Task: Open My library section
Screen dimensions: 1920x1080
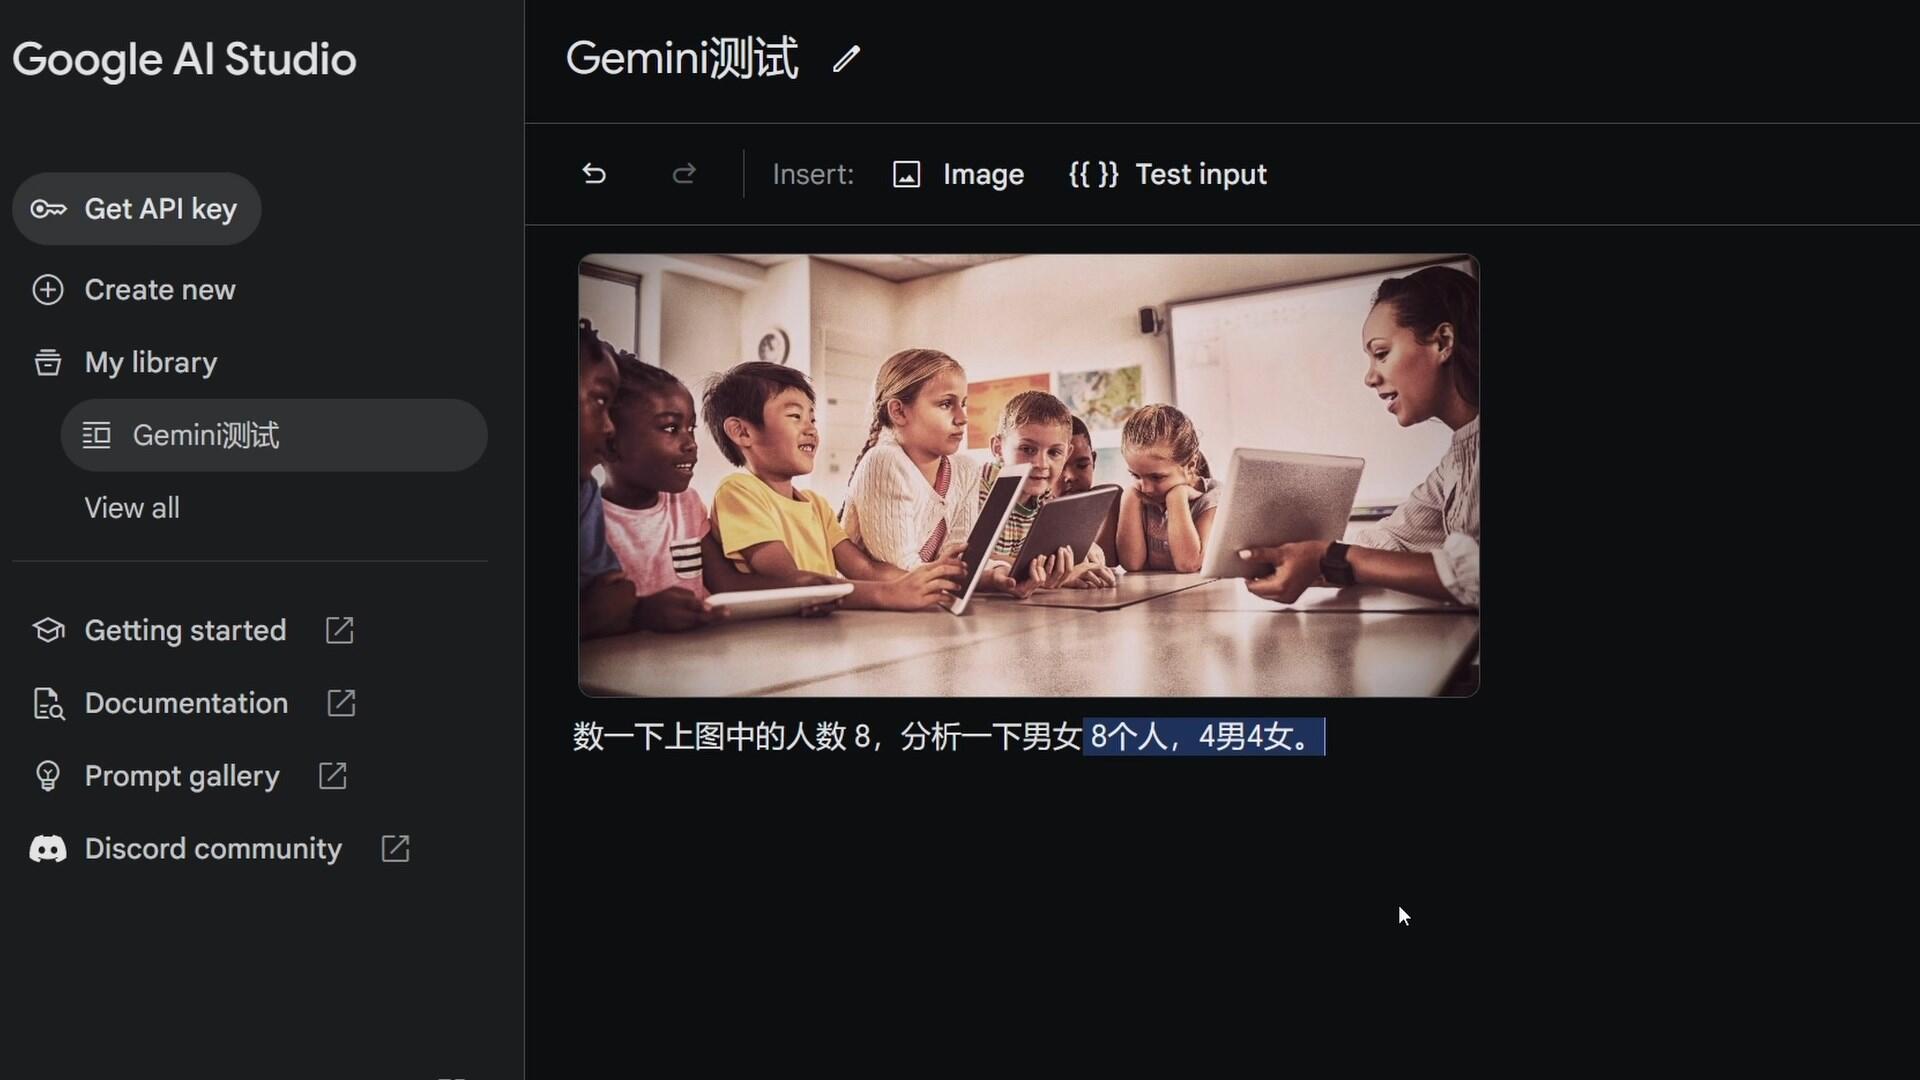Action: [150, 362]
